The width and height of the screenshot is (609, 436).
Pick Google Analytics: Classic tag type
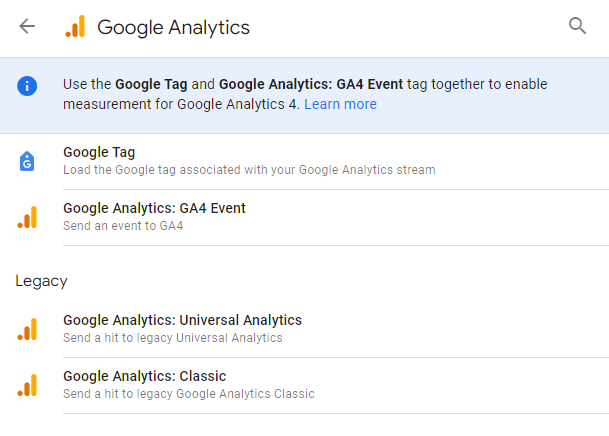[x=304, y=386]
